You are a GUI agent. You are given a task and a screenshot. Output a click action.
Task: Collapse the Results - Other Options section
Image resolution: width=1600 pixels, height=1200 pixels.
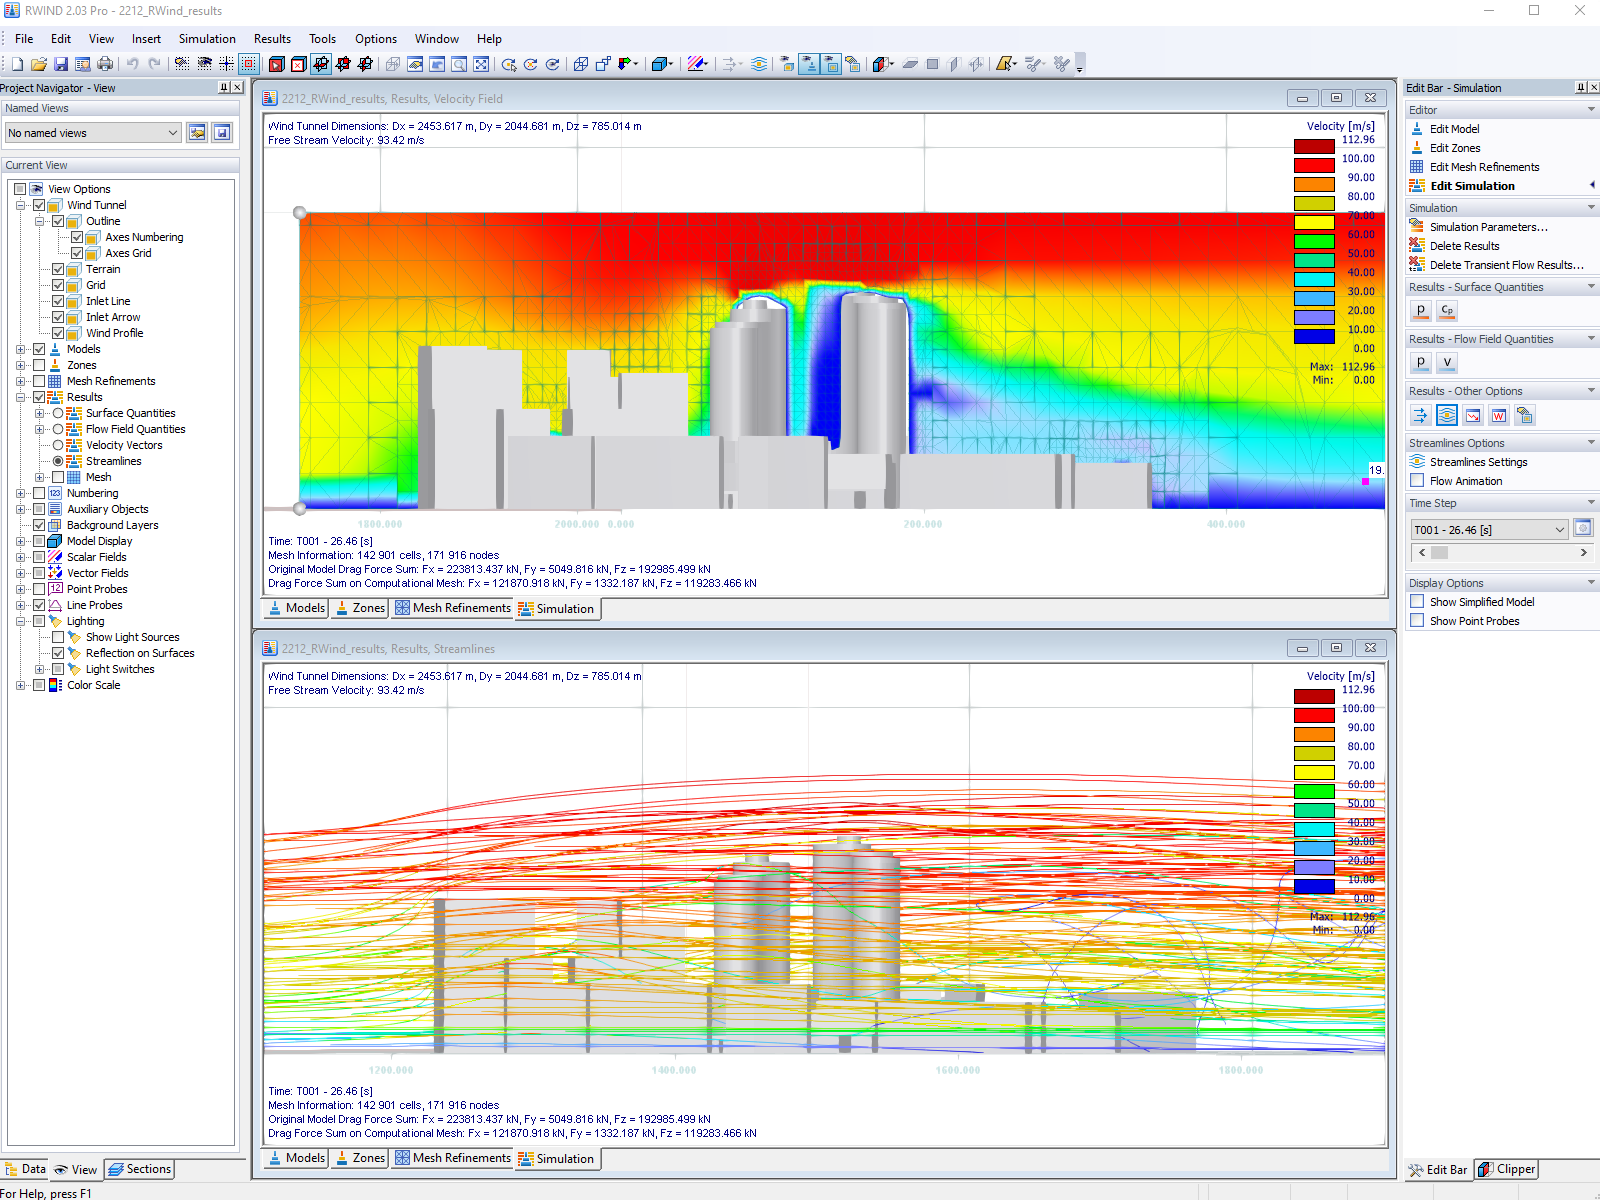point(1589,390)
